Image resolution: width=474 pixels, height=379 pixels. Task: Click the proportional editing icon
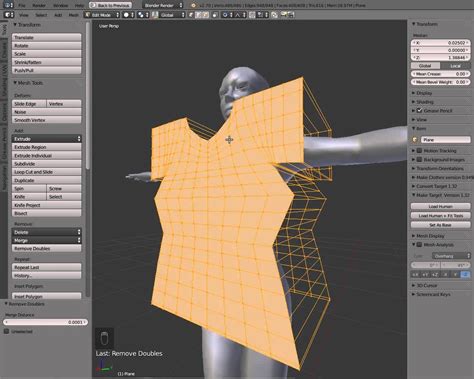pos(227,15)
